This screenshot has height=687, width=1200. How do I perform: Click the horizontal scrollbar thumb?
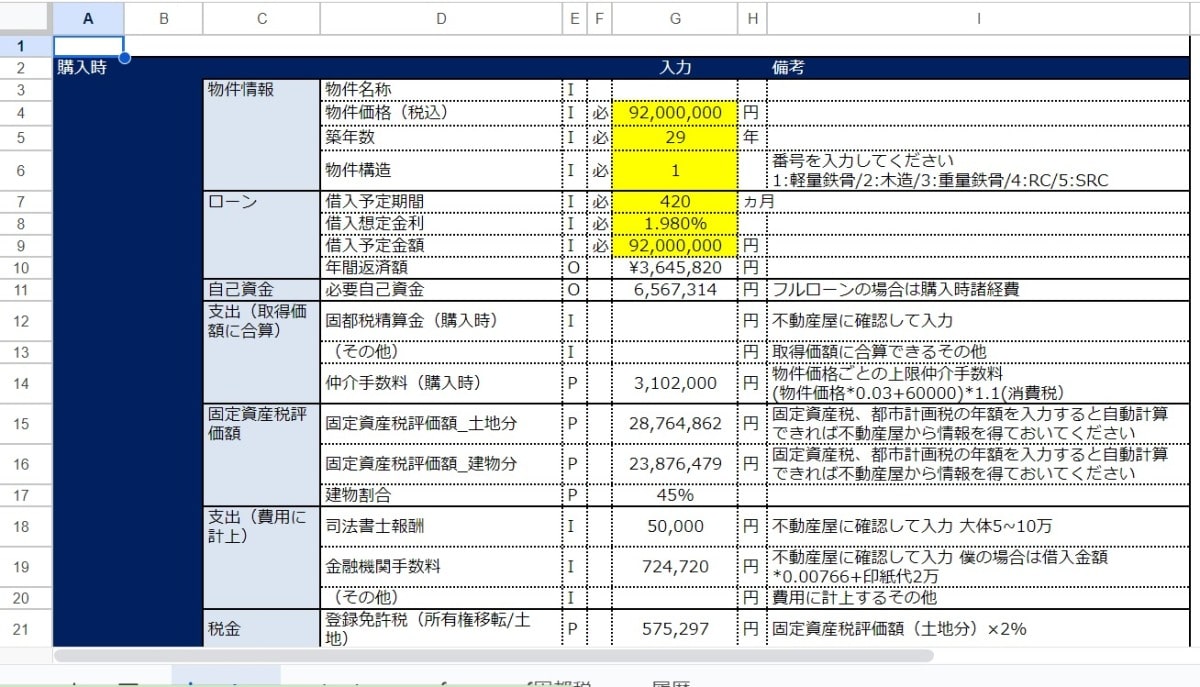493,656
